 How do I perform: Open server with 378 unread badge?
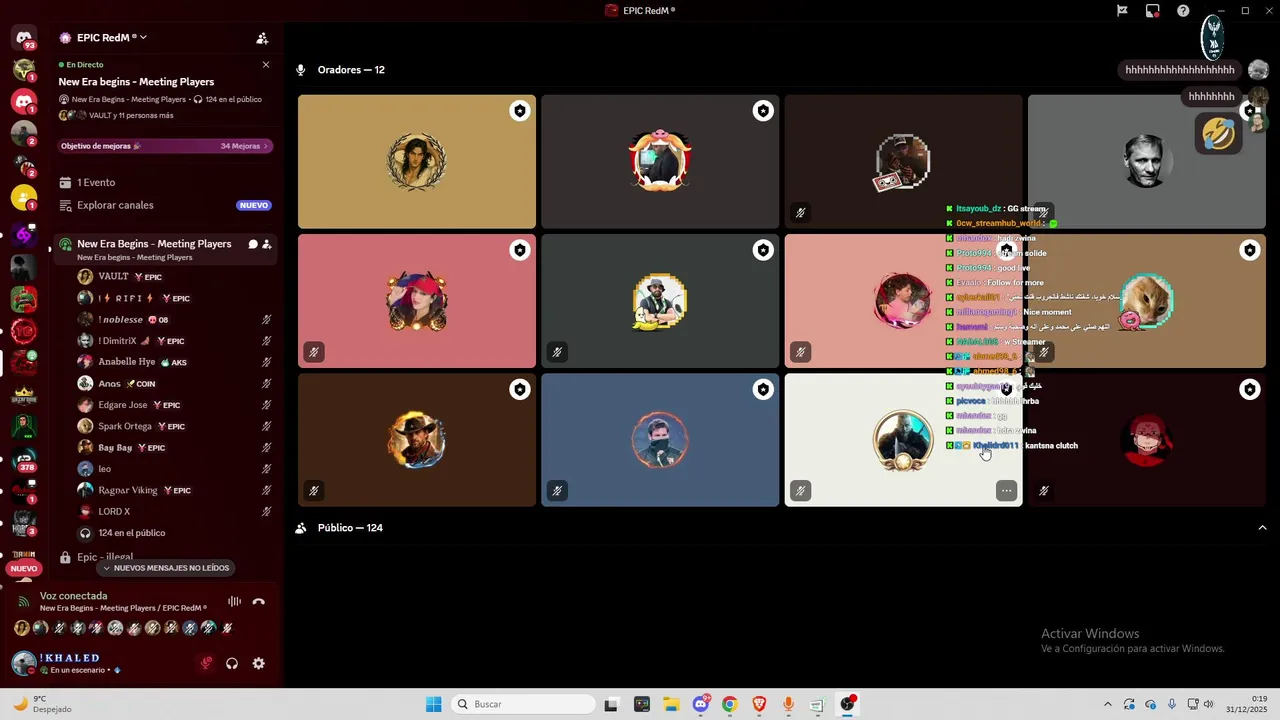pos(24,461)
